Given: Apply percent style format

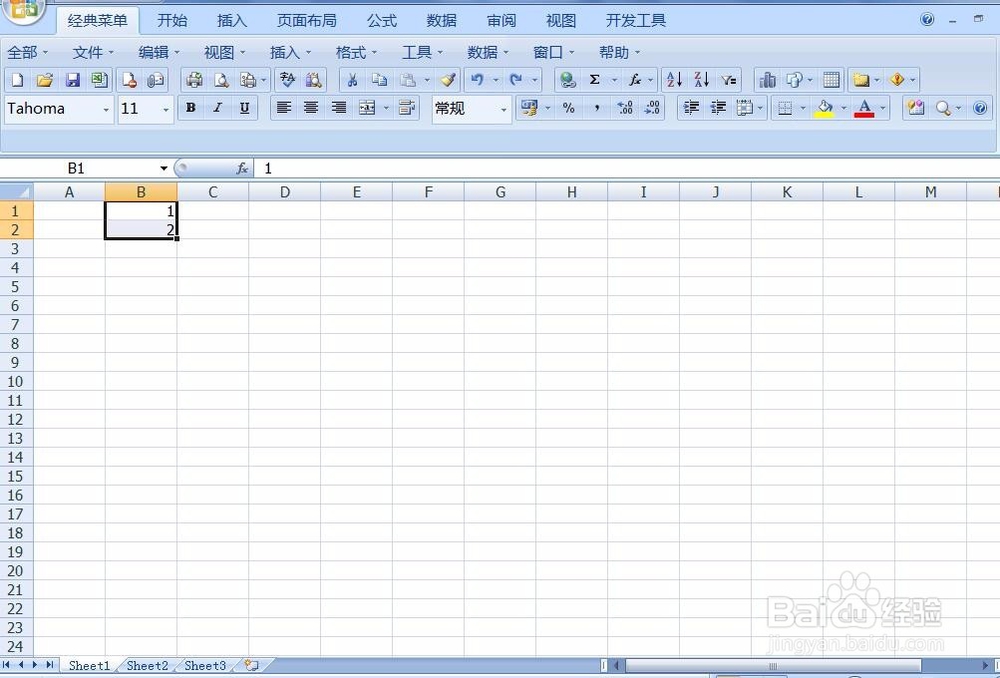Looking at the screenshot, I should pos(568,108).
